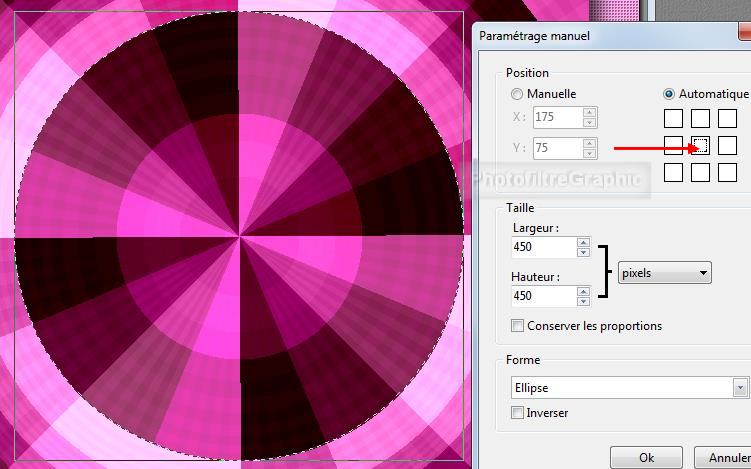This screenshot has width=751, height=469.
Task: Choose the middle-right position anchor box
Action: 727,146
